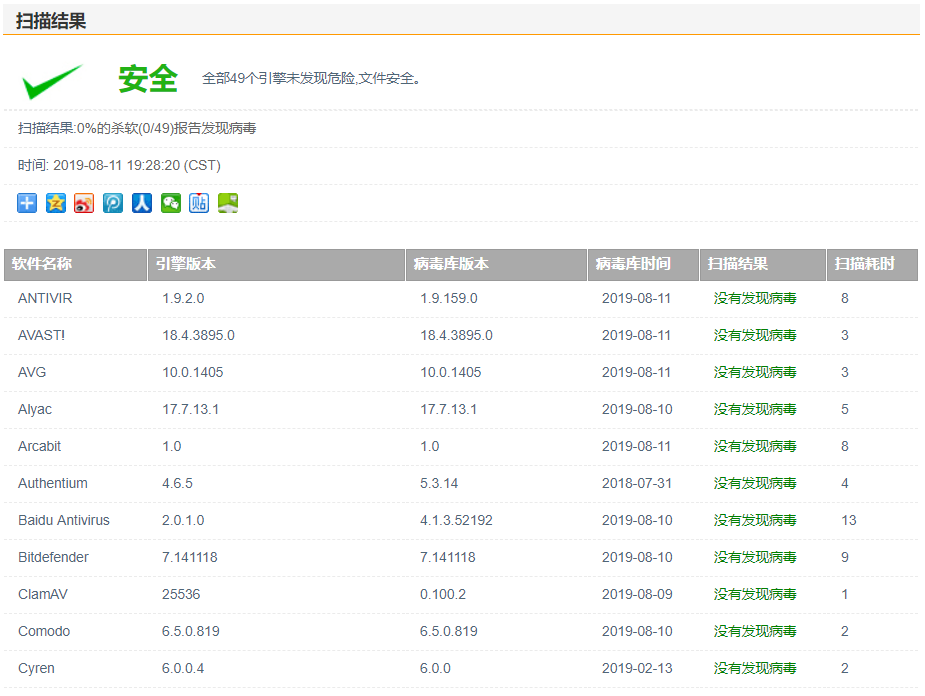Click Cyren database version 6.0.0

point(435,669)
